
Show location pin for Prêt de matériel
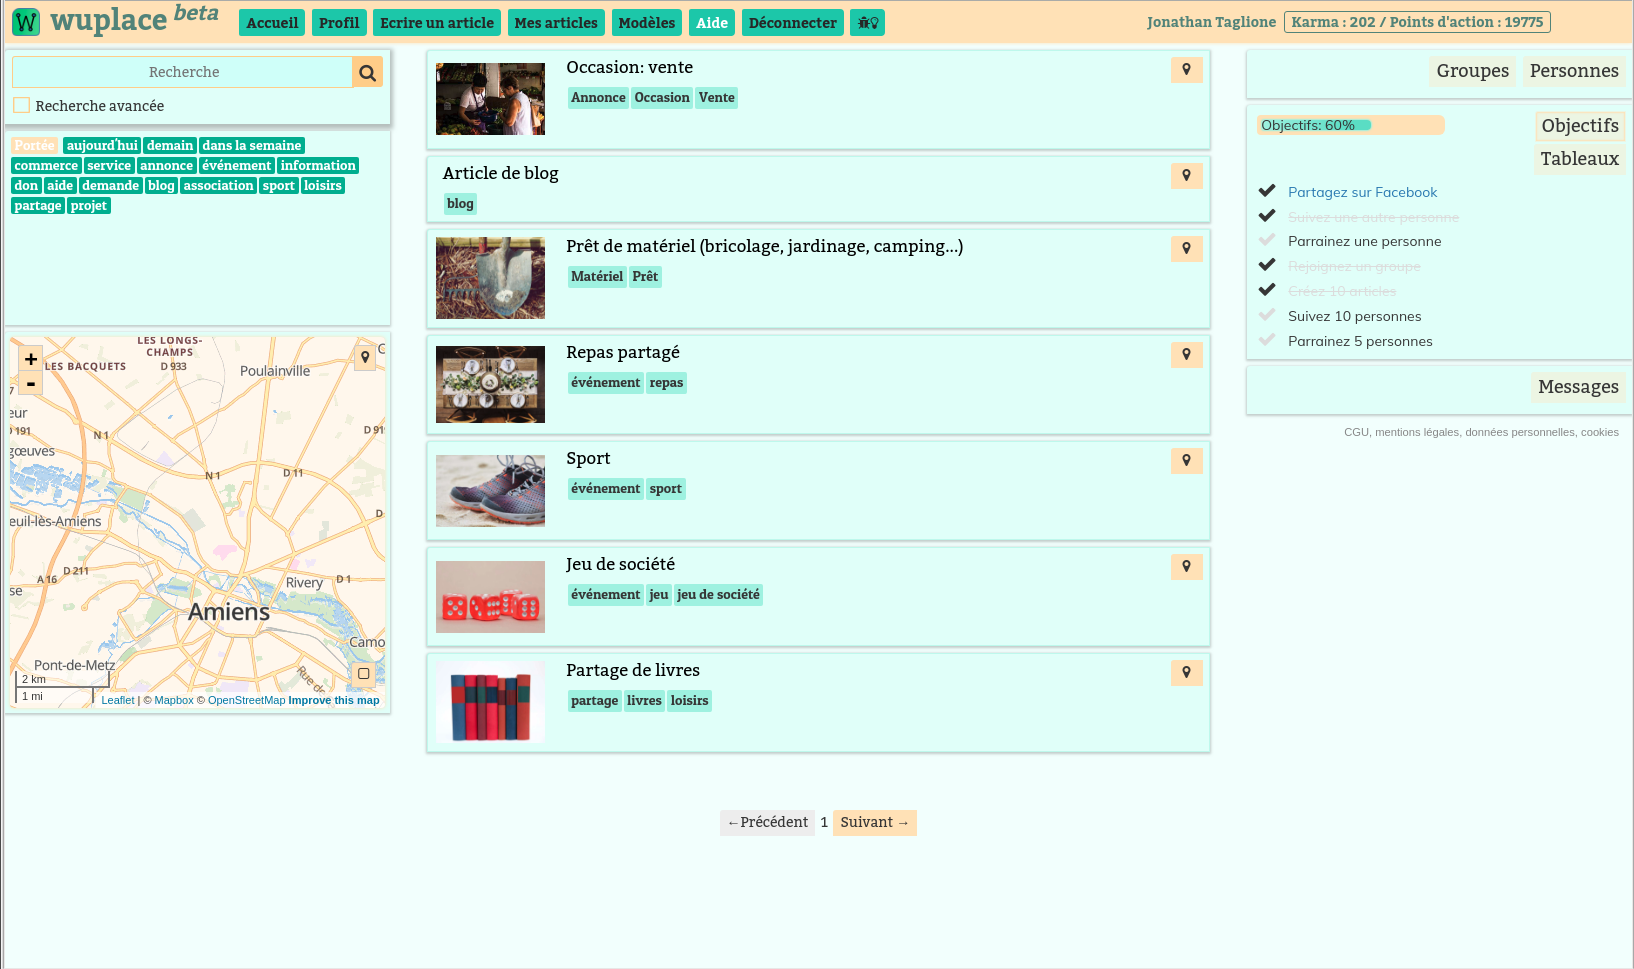[1186, 249]
